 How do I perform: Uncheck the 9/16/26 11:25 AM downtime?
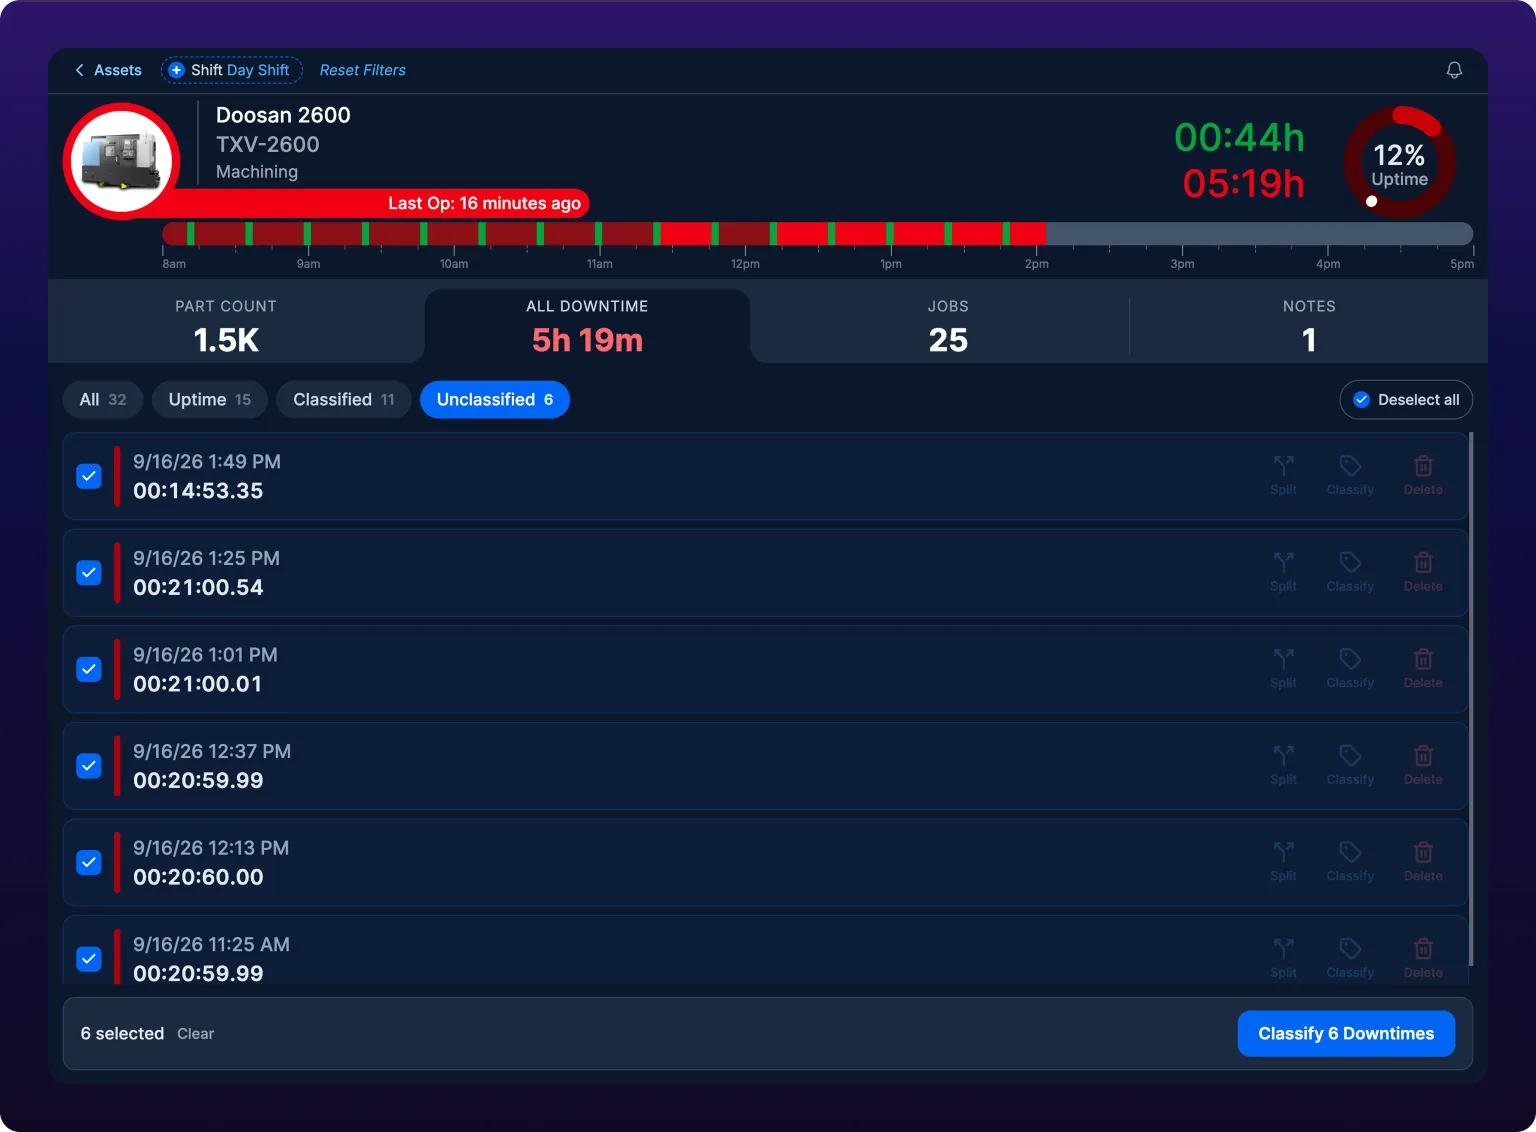click(x=89, y=959)
